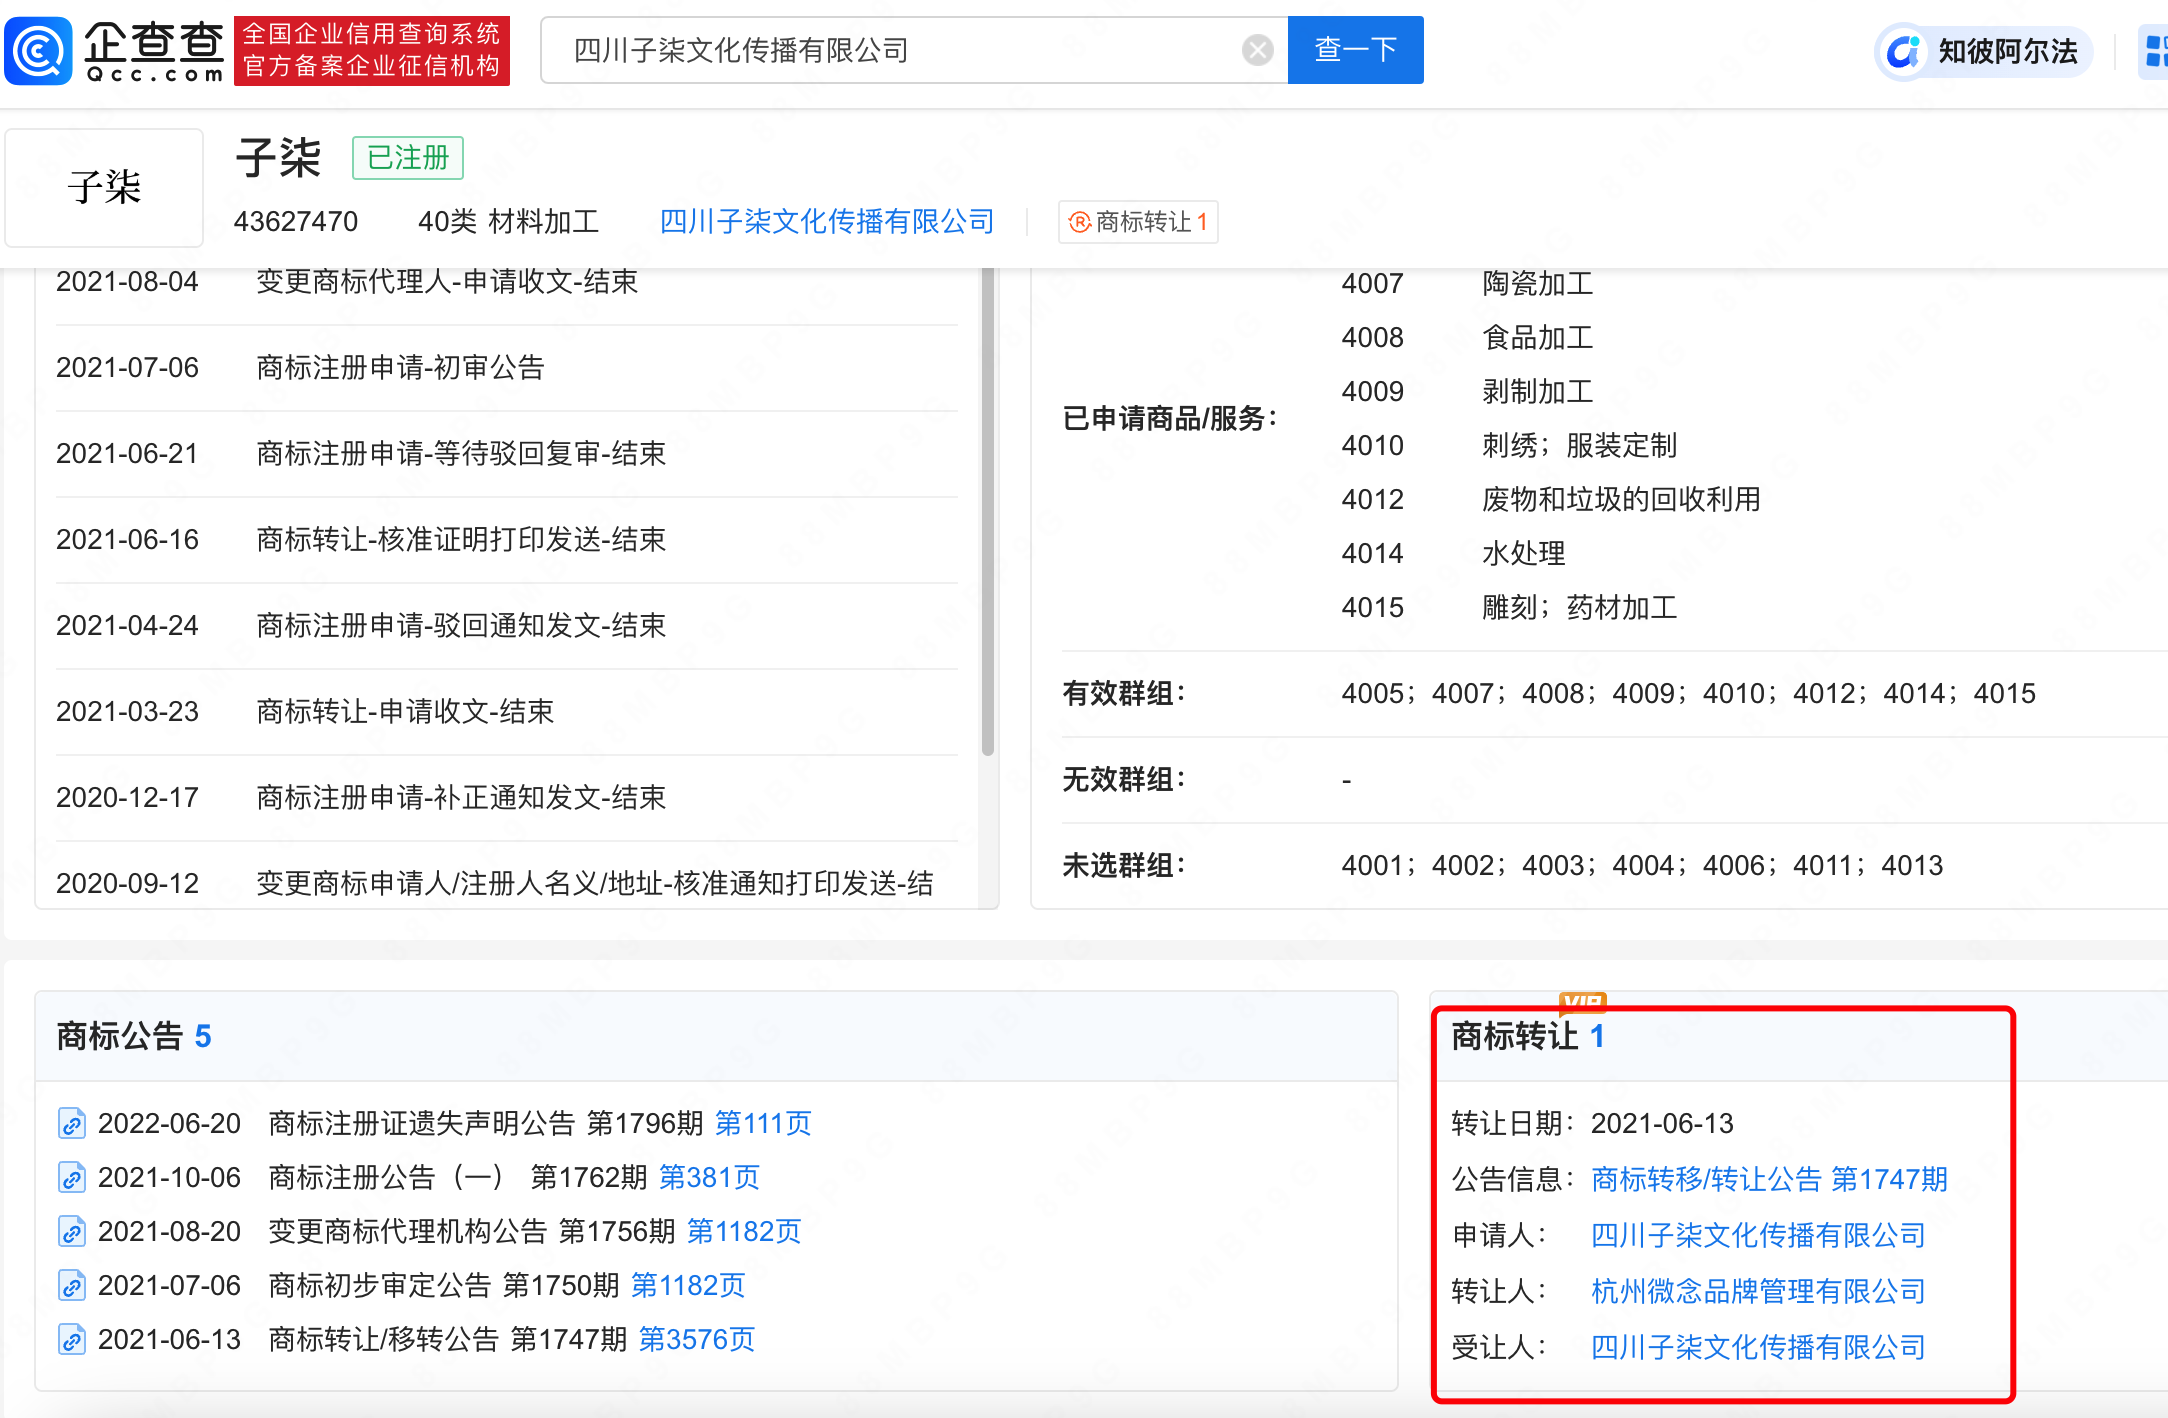Viewport: 2168px width, 1418px height.
Task: Click the 4008 食品加工 service row
Action: click(x=1467, y=338)
